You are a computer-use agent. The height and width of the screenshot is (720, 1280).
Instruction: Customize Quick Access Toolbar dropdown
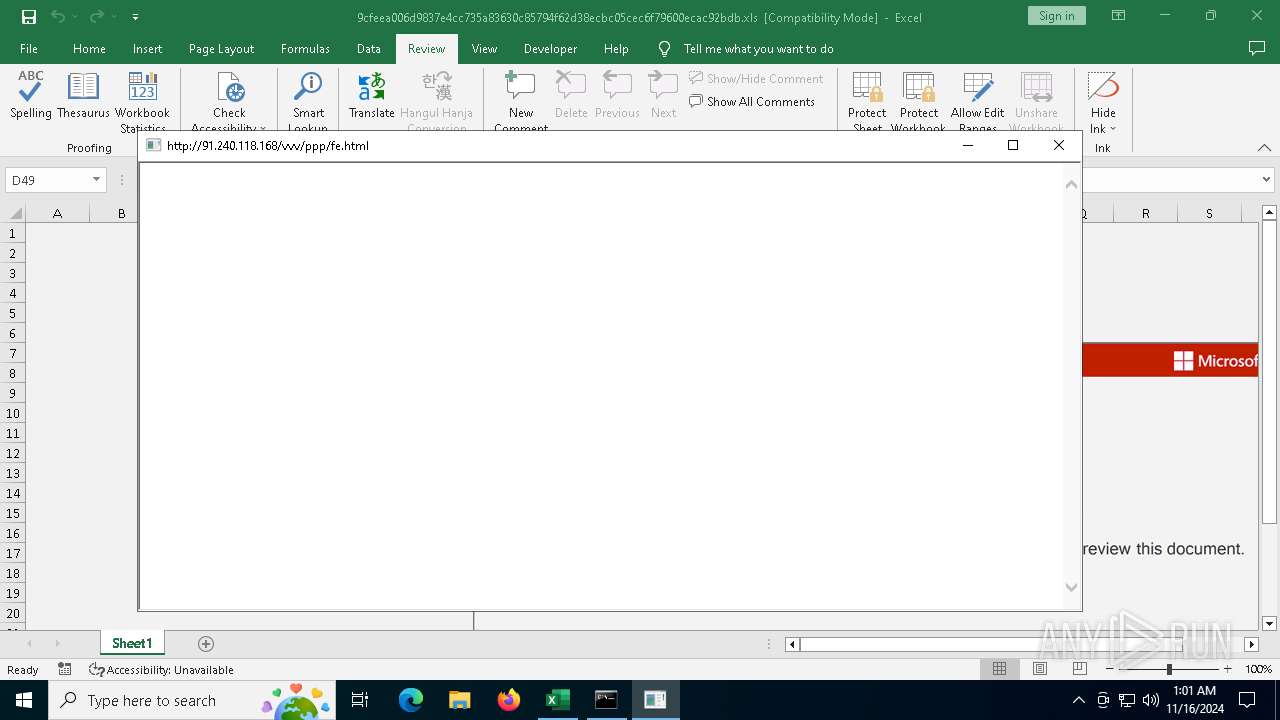click(135, 17)
